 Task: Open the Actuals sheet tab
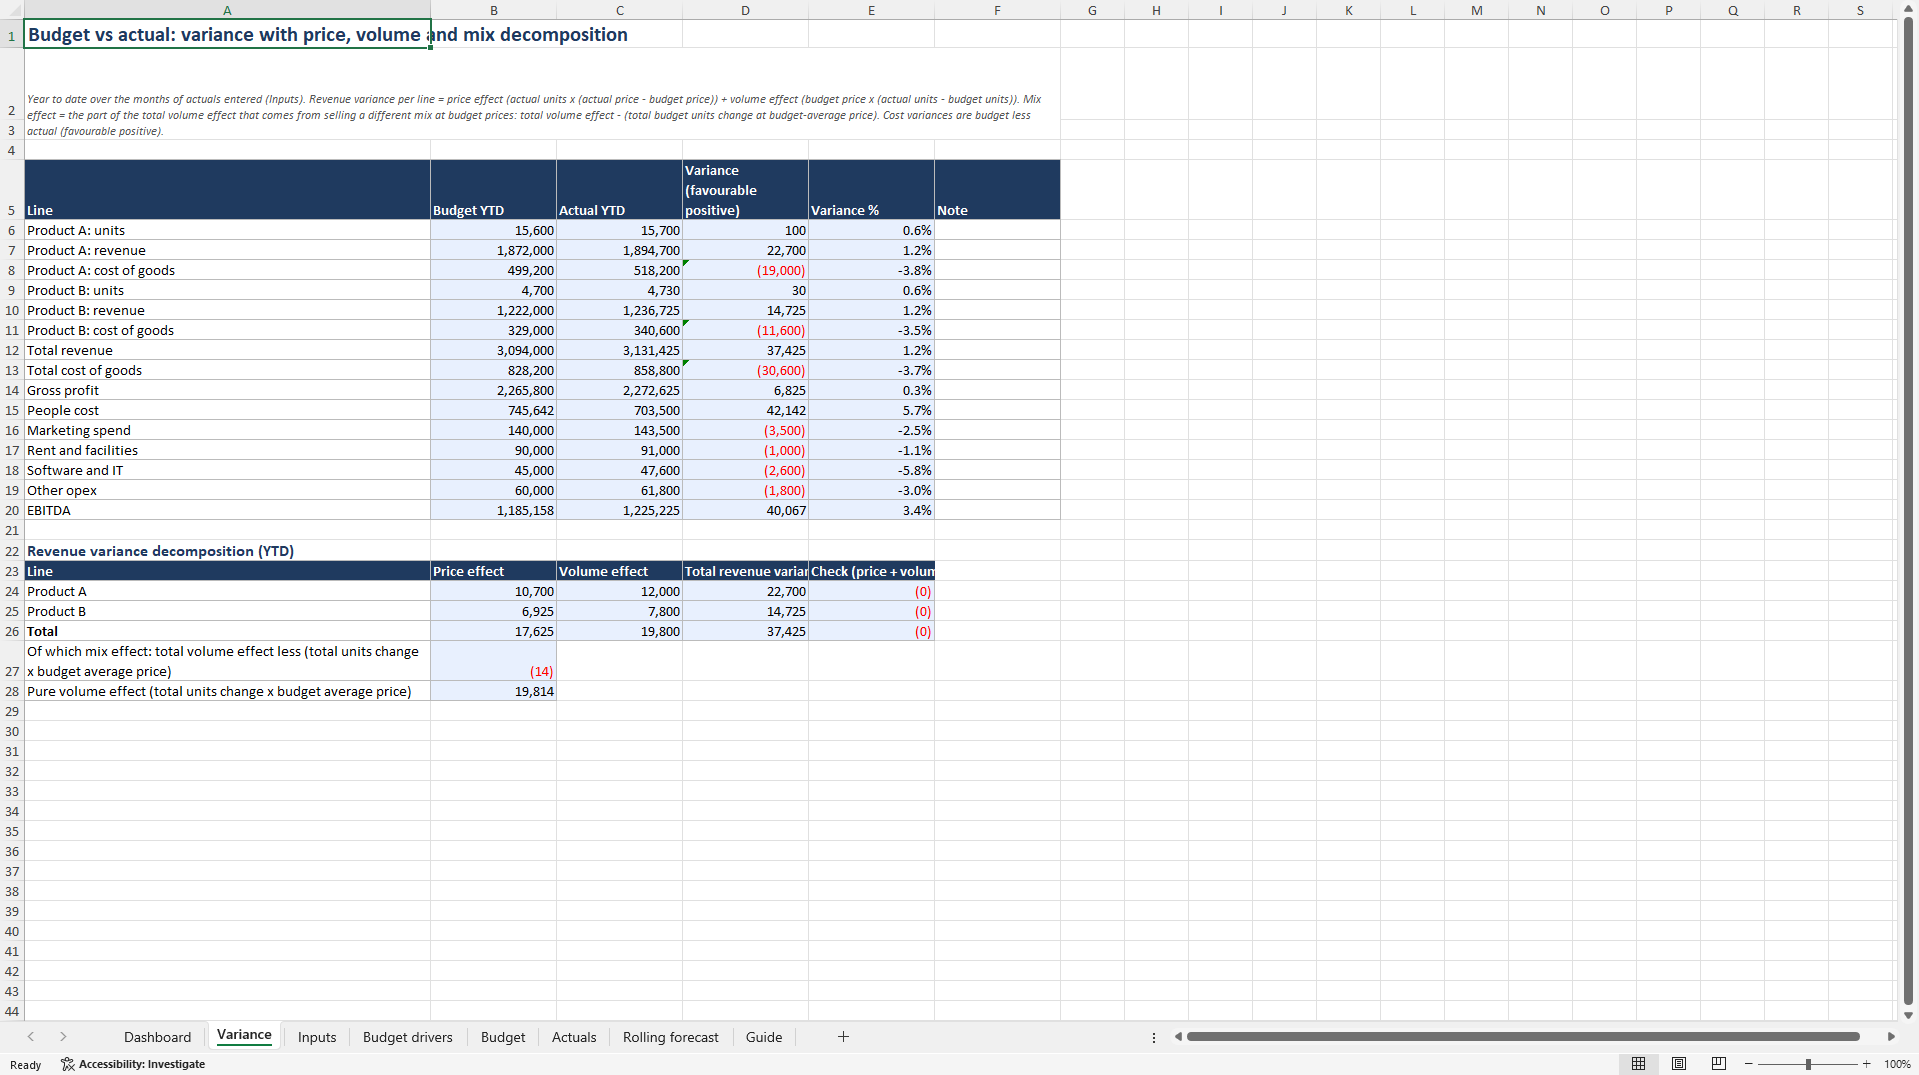(574, 1037)
